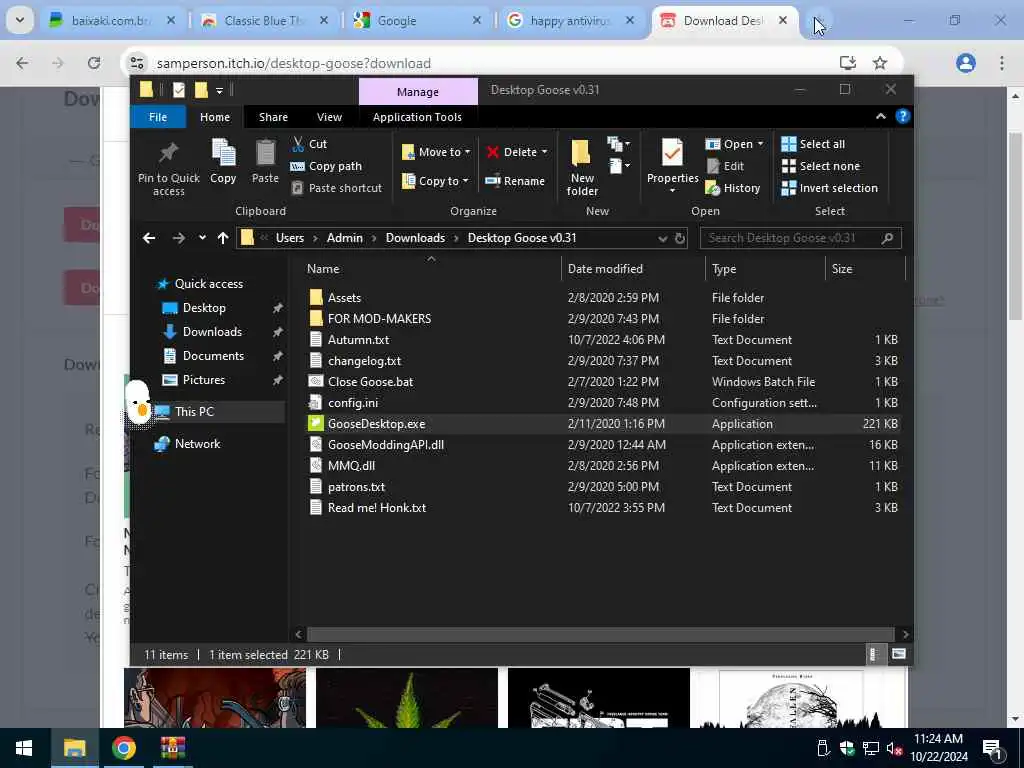1024x768 pixels.
Task: Open Pictures in the navigation pane
Action: click(203, 380)
